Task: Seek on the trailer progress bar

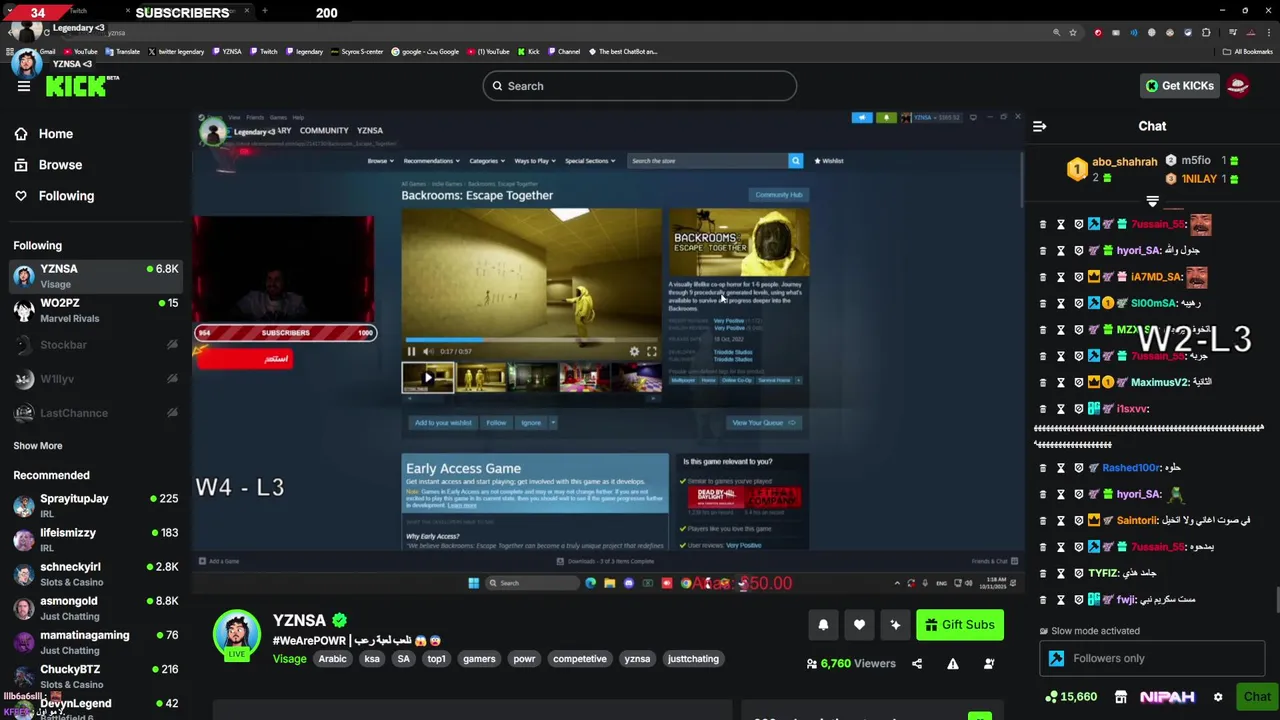Action: (531, 340)
